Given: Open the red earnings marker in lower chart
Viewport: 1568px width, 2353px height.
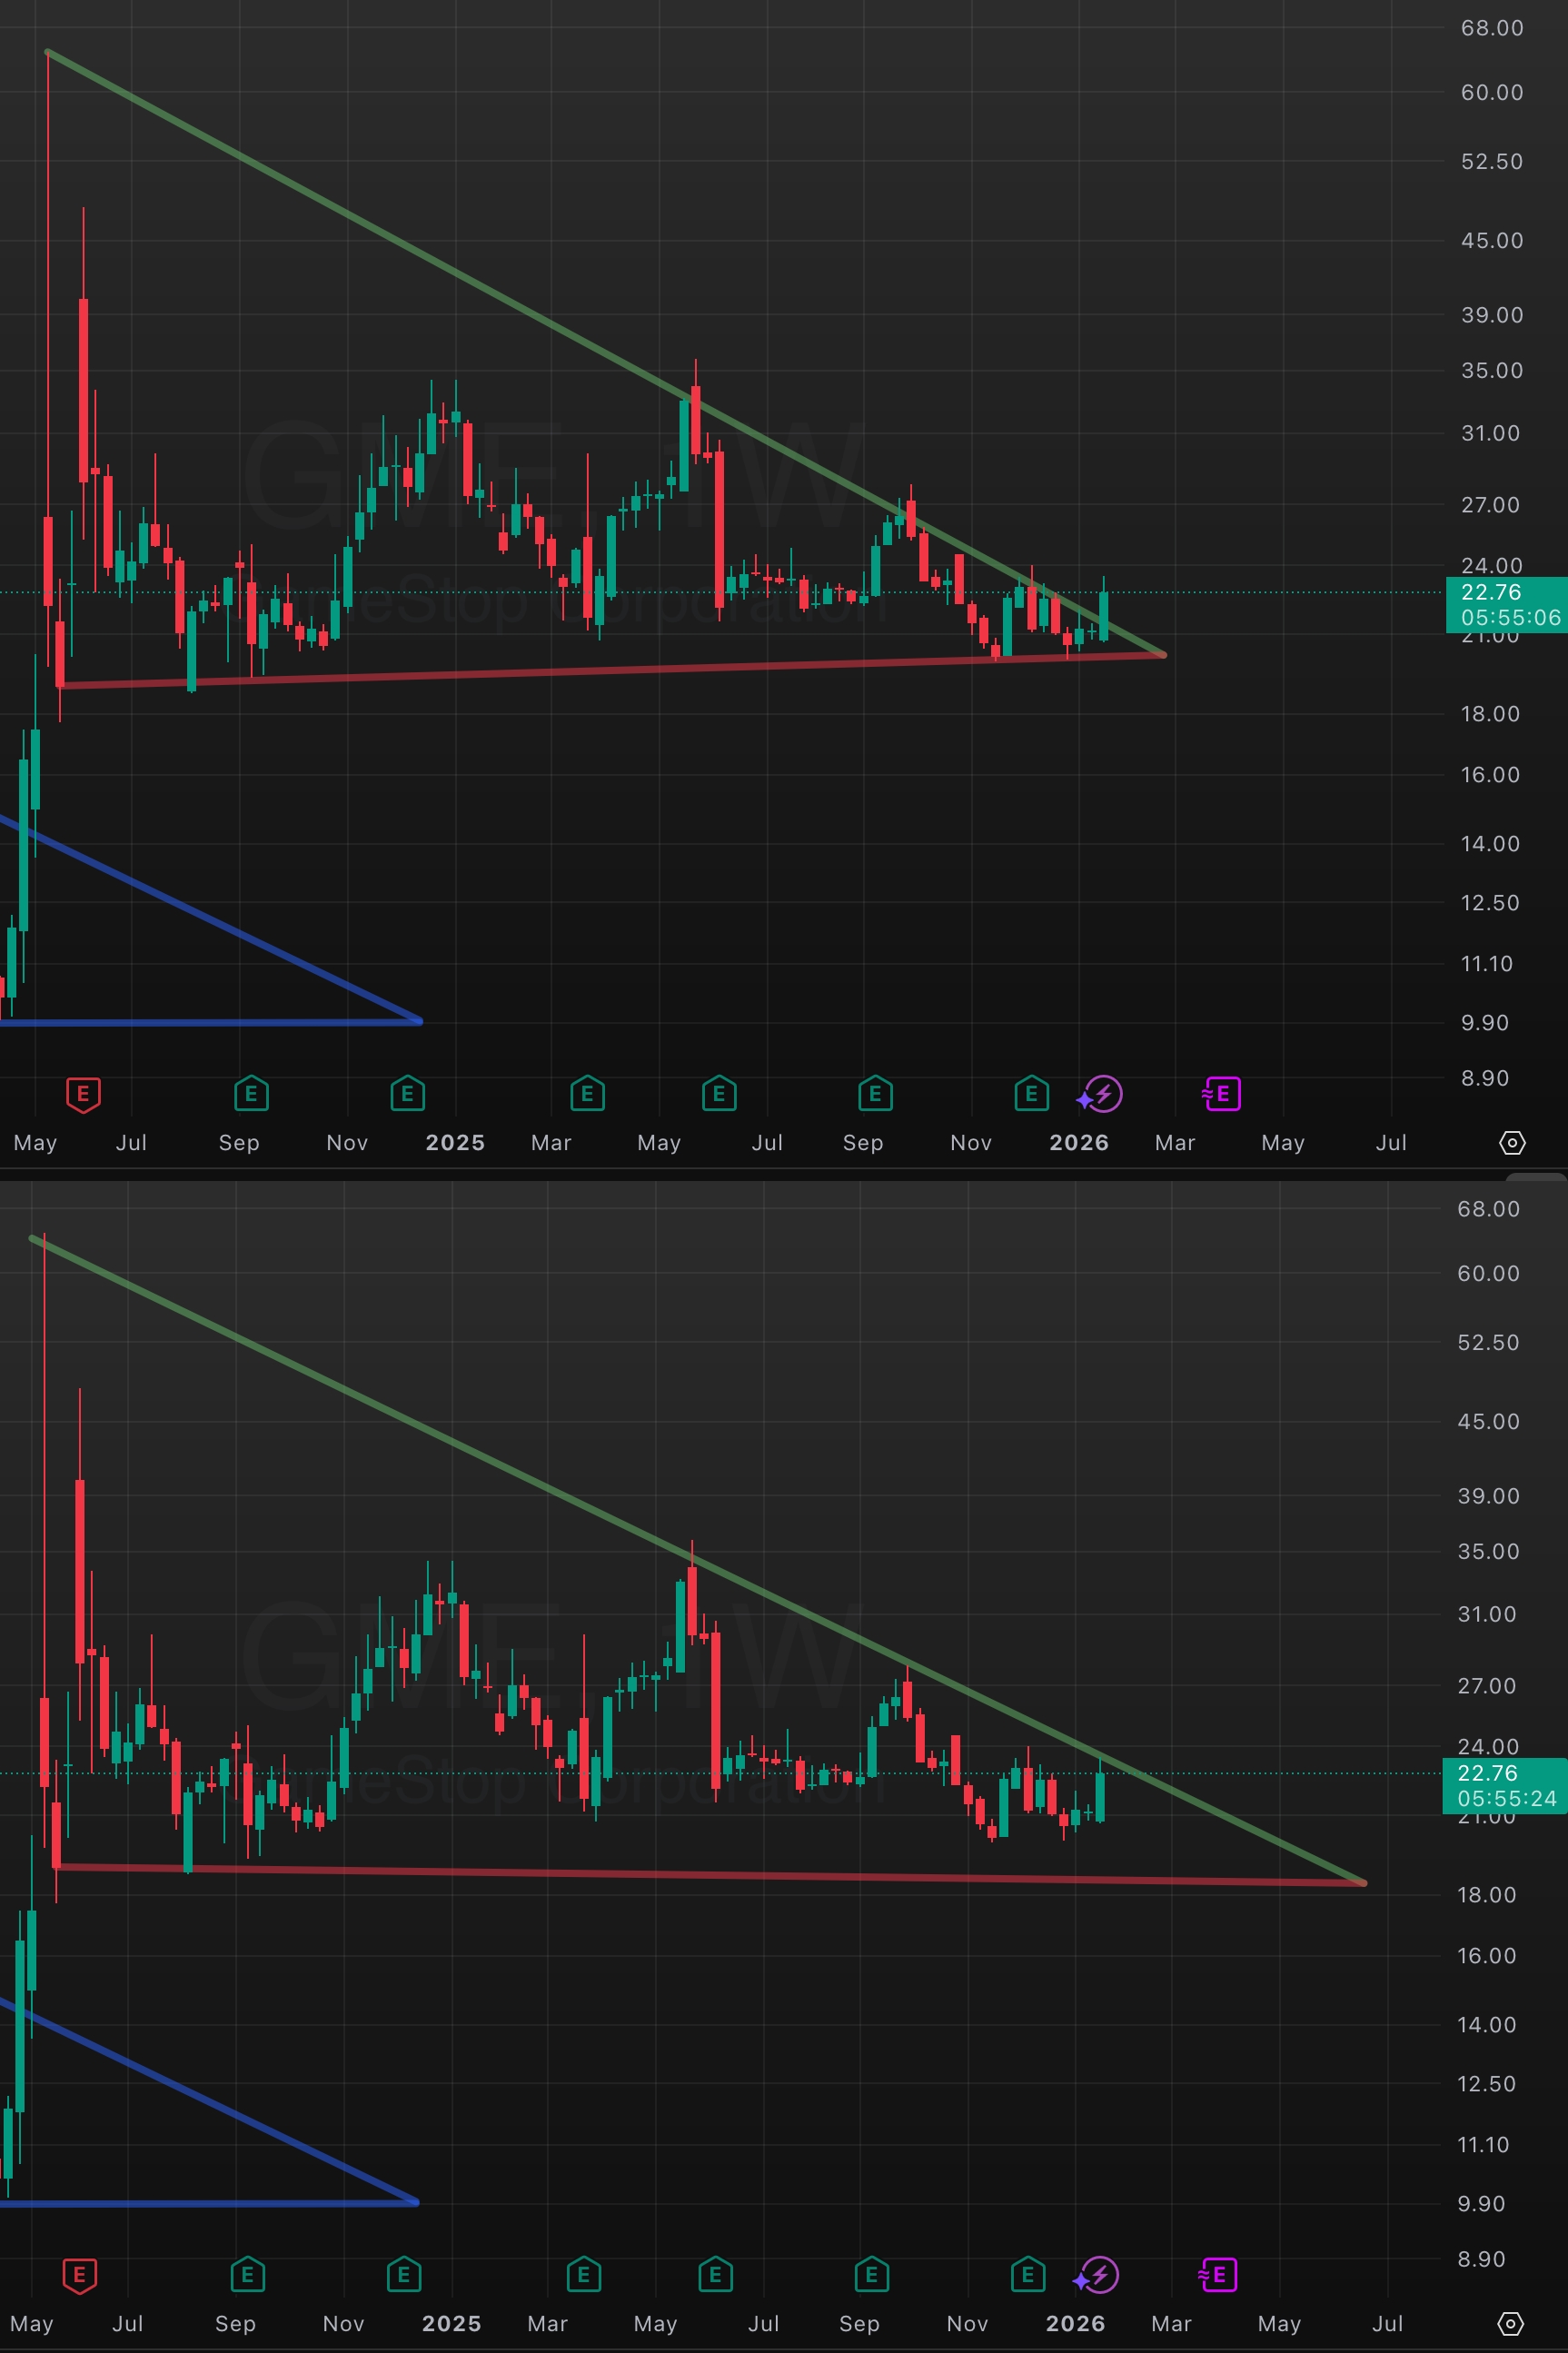Looking at the screenshot, I should click(79, 2275).
